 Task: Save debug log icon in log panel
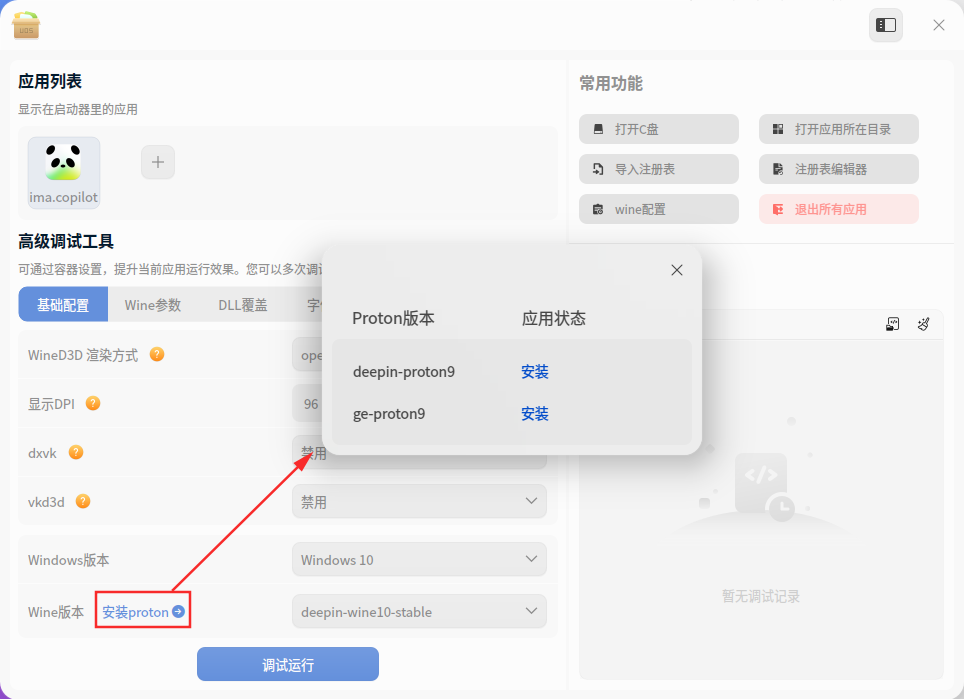coord(893,324)
